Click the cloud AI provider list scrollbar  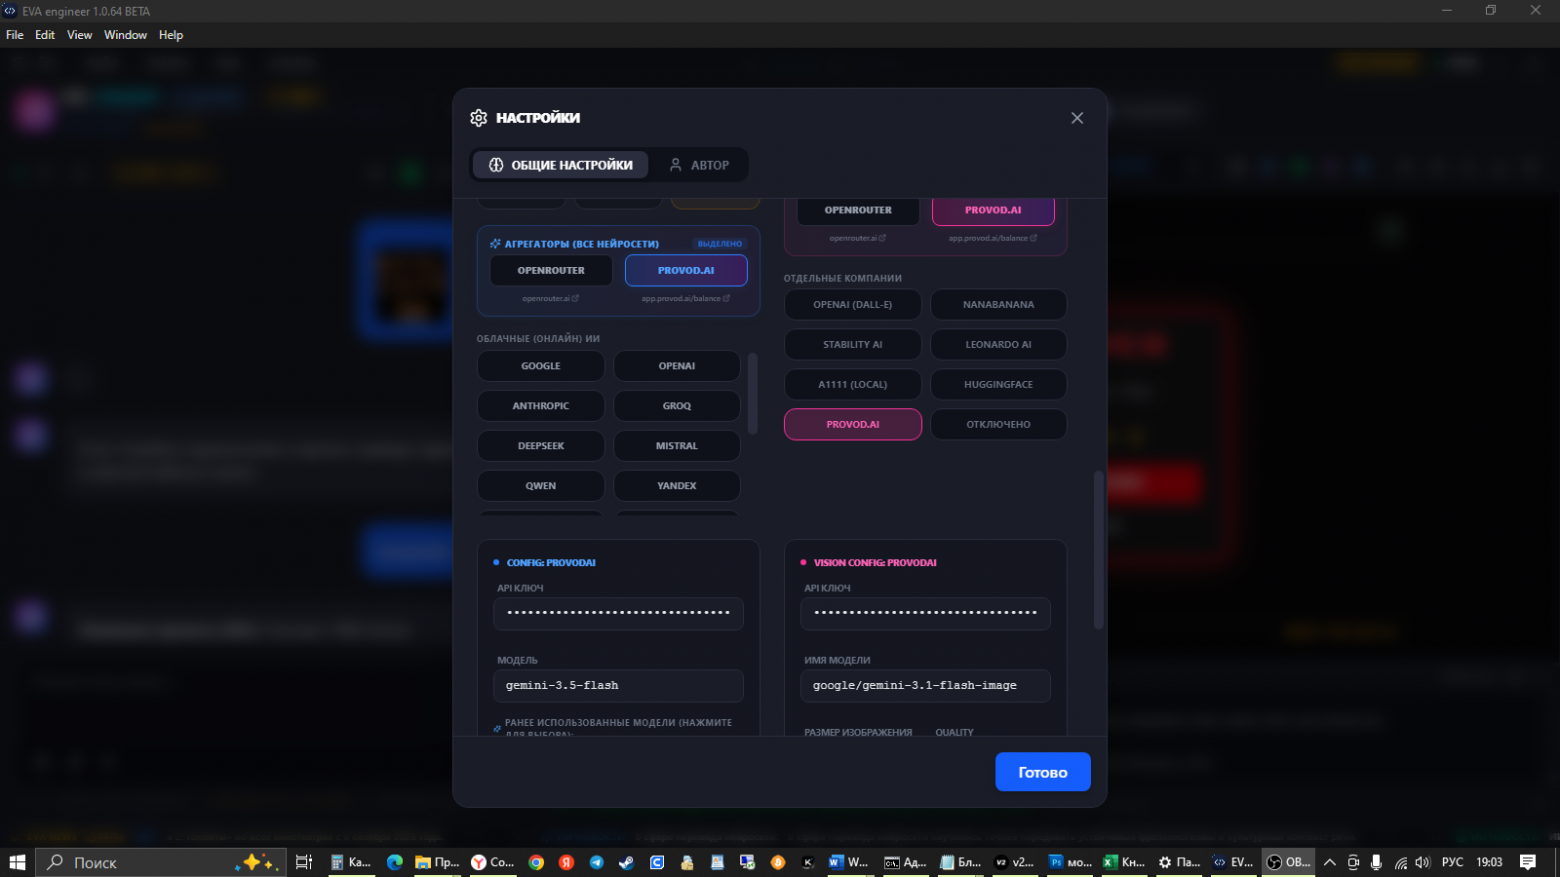point(753,393)
